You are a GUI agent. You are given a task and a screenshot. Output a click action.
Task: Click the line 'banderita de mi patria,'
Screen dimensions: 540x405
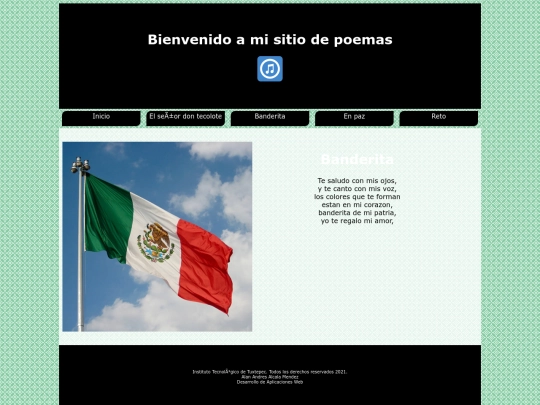357,213
